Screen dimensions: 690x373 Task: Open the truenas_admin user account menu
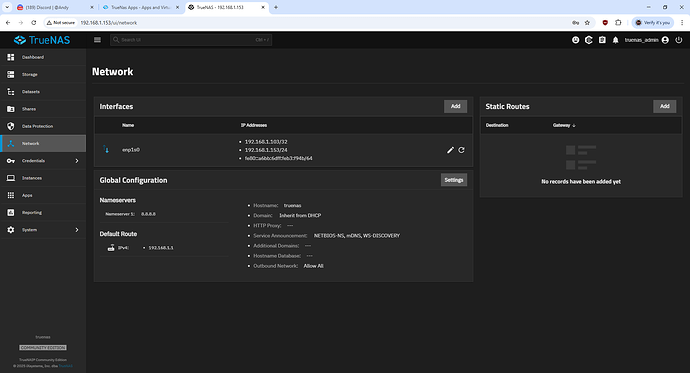pos(646,40)
